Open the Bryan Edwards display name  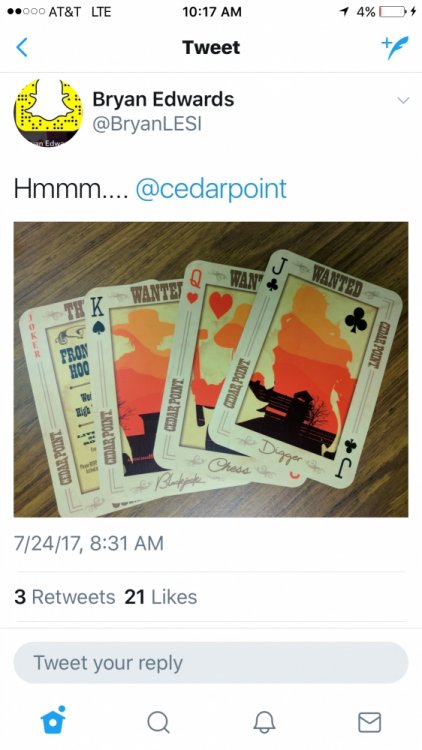coord(163,99)
